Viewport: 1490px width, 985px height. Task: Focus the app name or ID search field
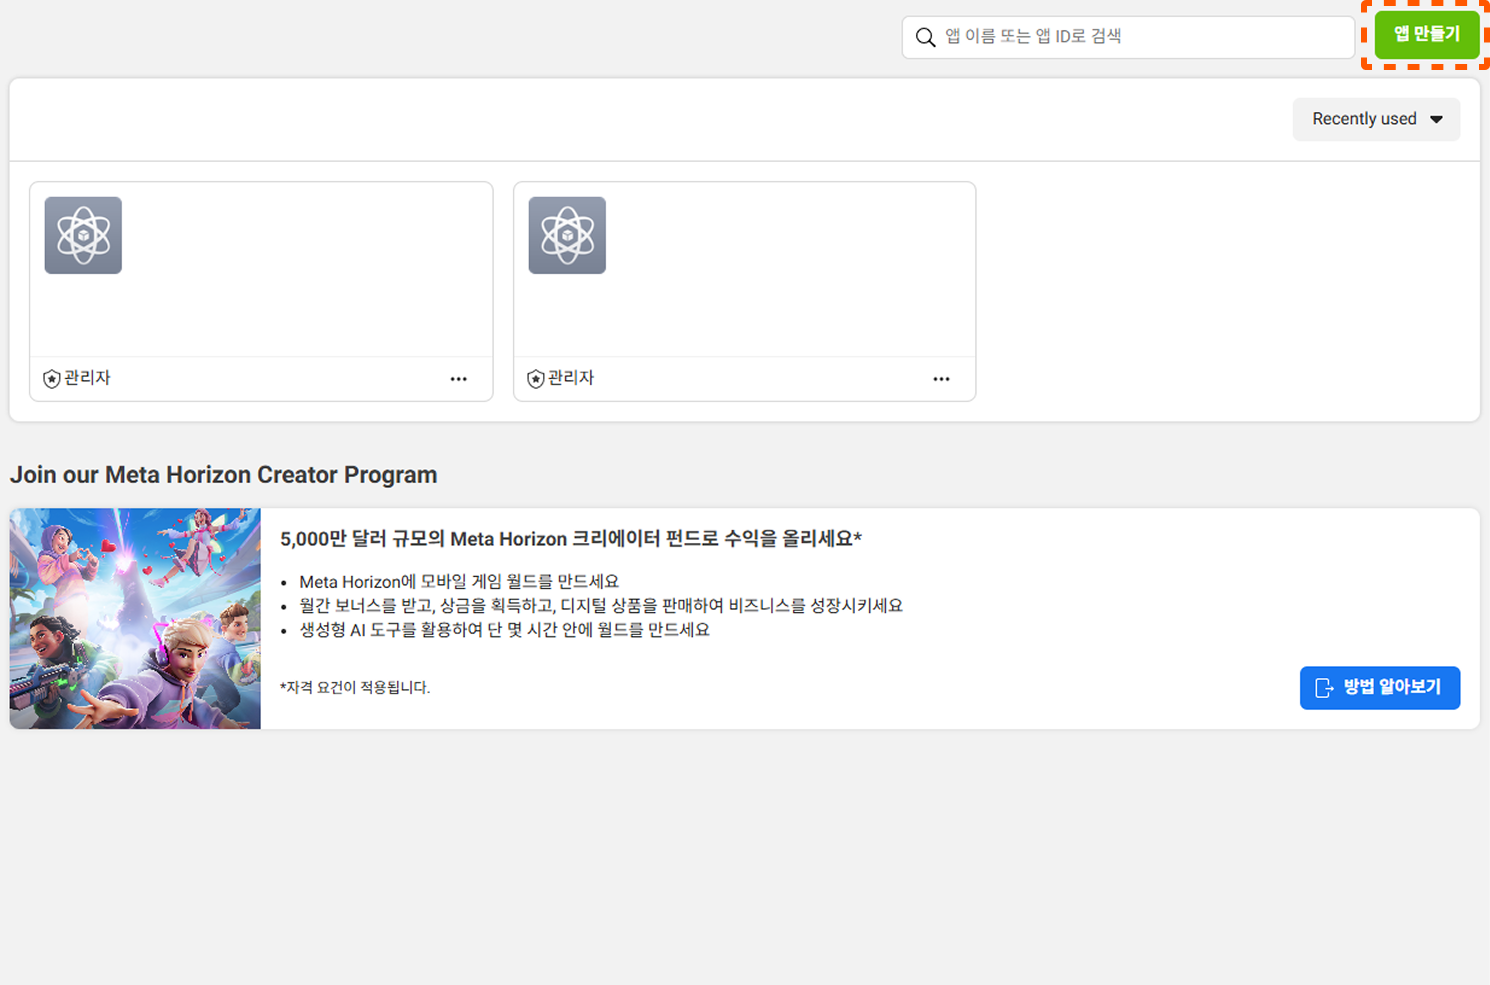tap(1128, 37)
